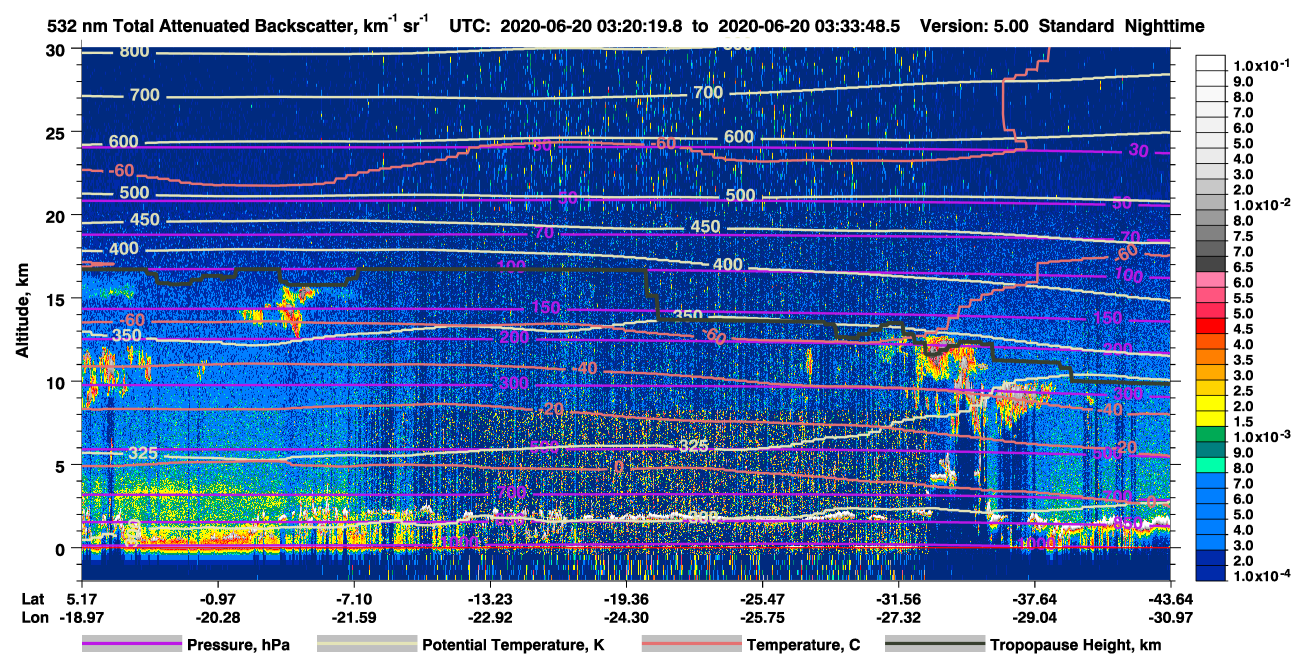Click longitude value "-18.97"
The width and height of the screenshot is (1300, 667).
pos(82,617)
